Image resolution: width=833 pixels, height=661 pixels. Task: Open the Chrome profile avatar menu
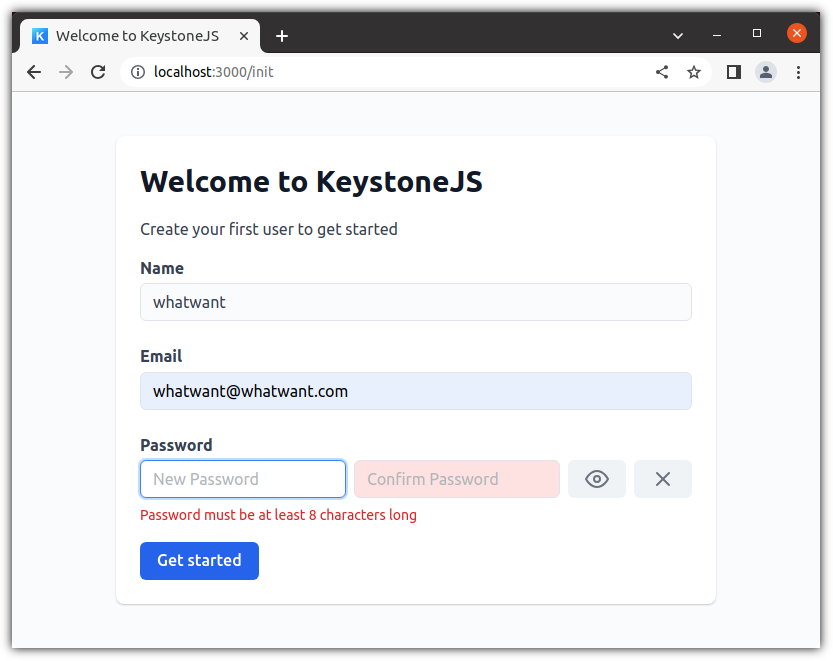766,72
